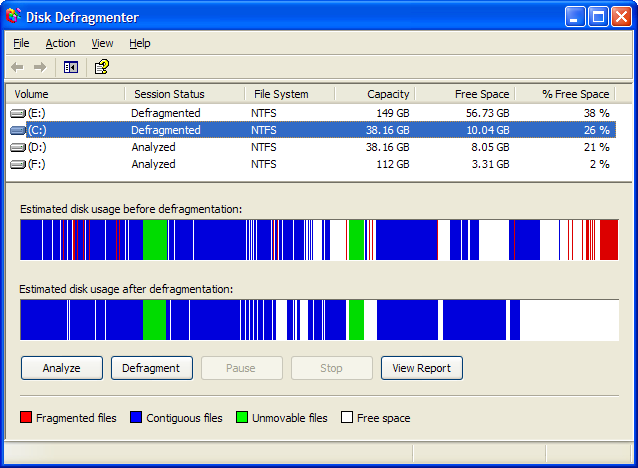Click the Defragment button
Screen dimensions: 638x468
click(x=152, y=368)
